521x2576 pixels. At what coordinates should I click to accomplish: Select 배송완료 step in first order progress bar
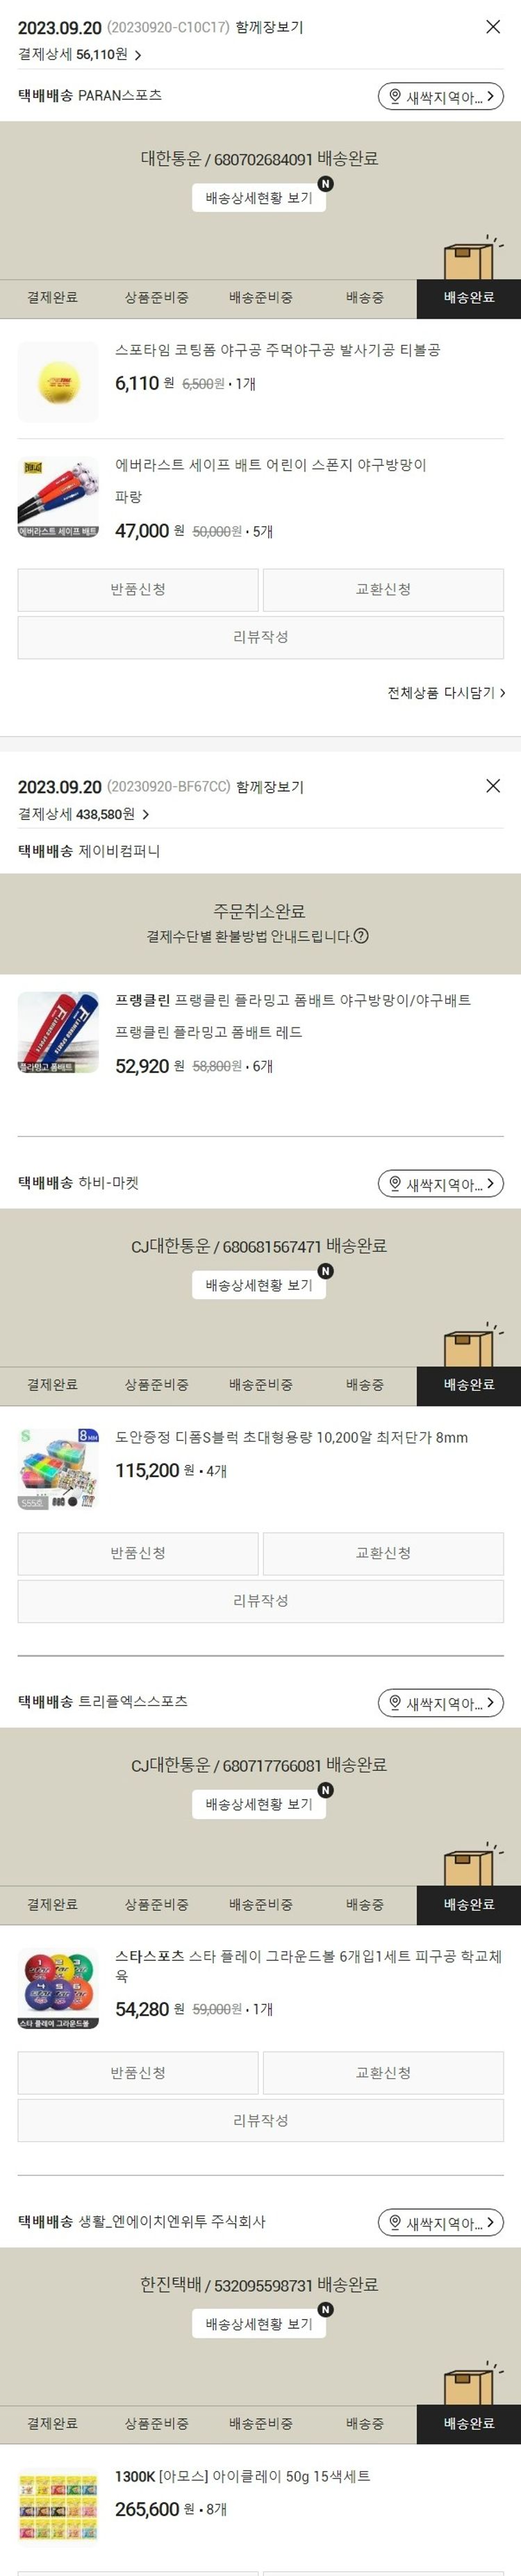coord(469,298)
